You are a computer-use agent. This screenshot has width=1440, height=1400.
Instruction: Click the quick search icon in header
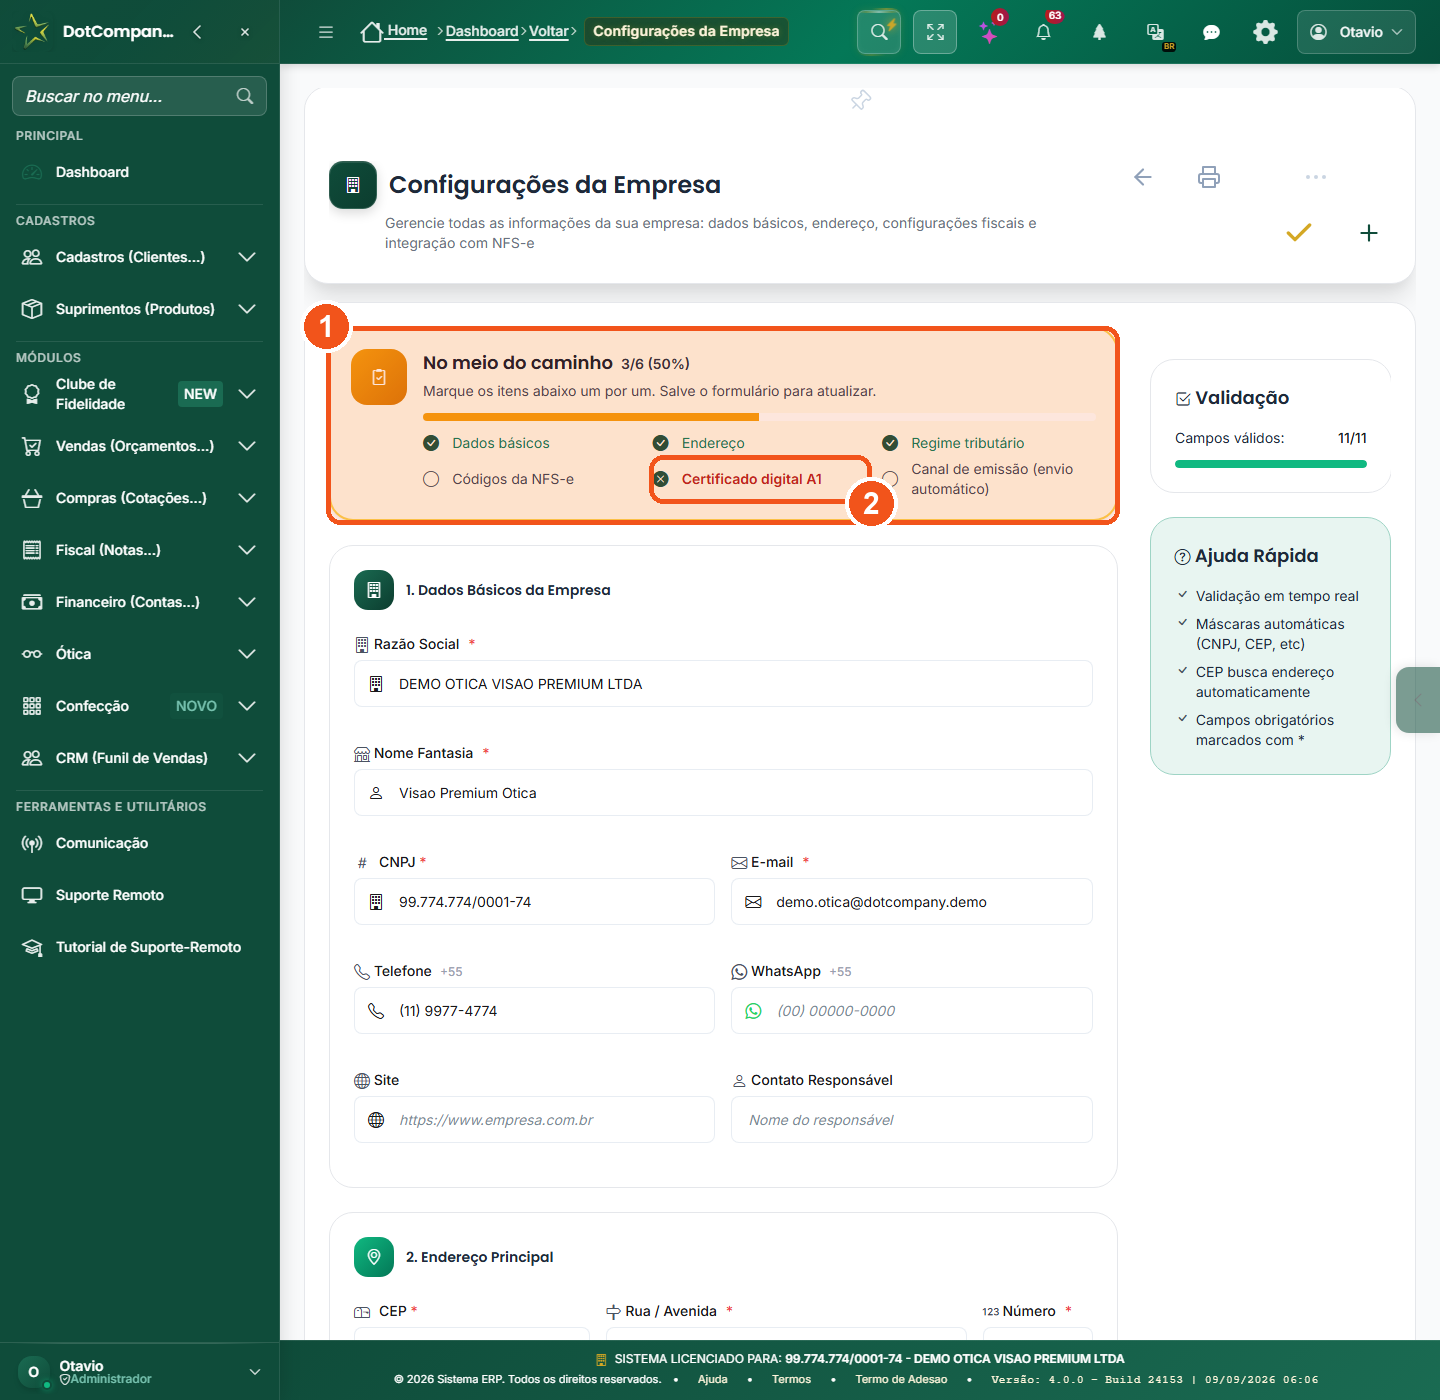coord(879,32)
